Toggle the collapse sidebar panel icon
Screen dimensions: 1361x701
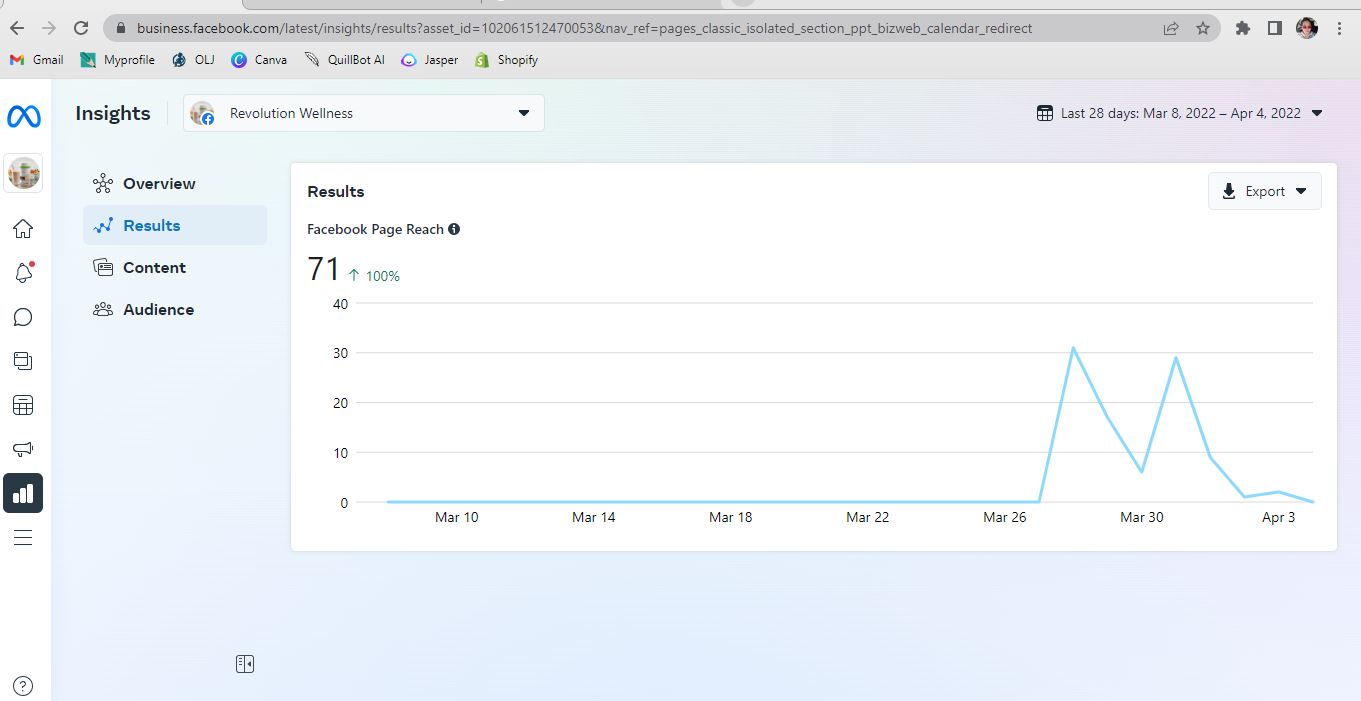point(245,664)
